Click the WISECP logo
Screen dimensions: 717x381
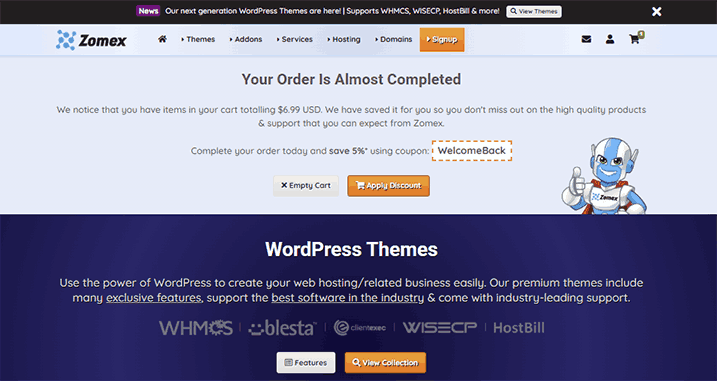[439, 327]
